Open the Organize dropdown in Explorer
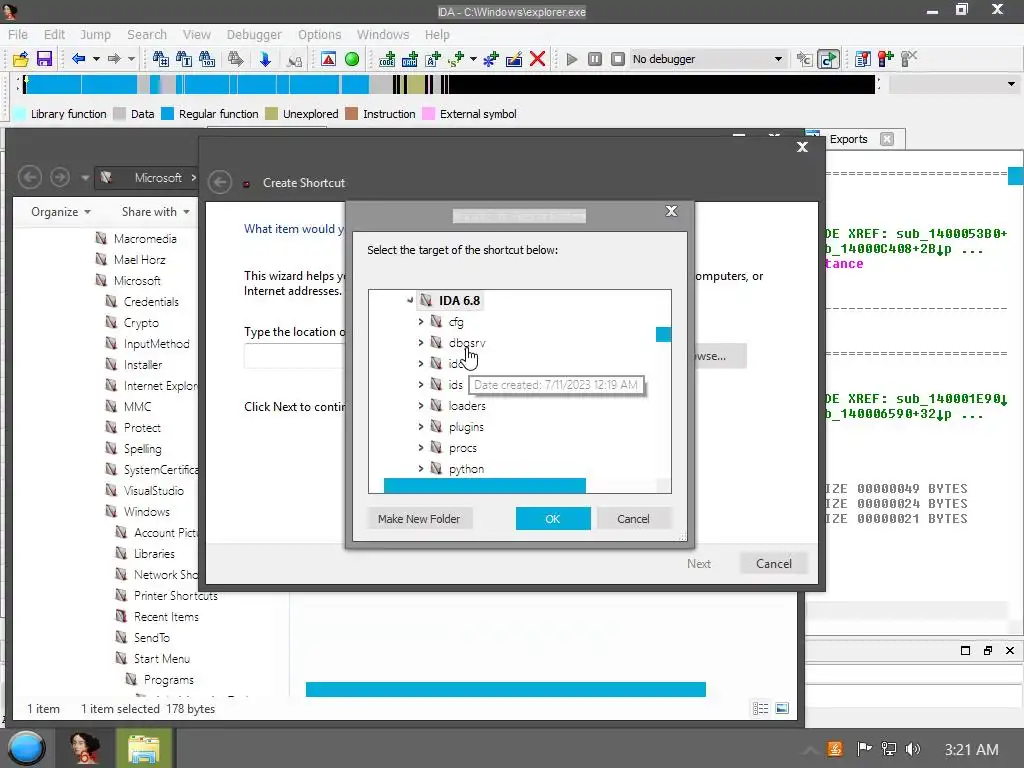 coord(61,212)
